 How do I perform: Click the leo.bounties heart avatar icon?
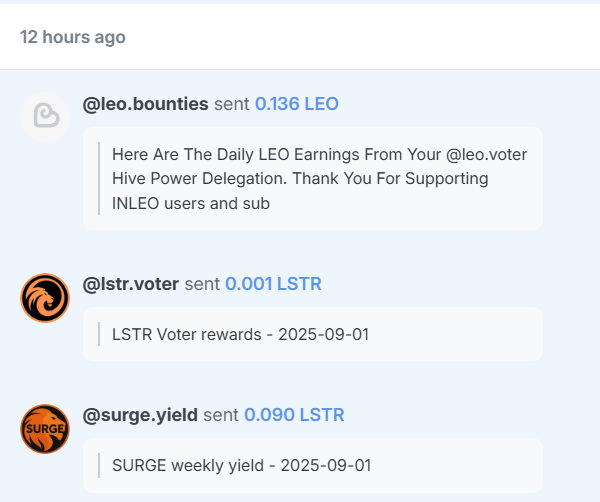coord(45,116)
